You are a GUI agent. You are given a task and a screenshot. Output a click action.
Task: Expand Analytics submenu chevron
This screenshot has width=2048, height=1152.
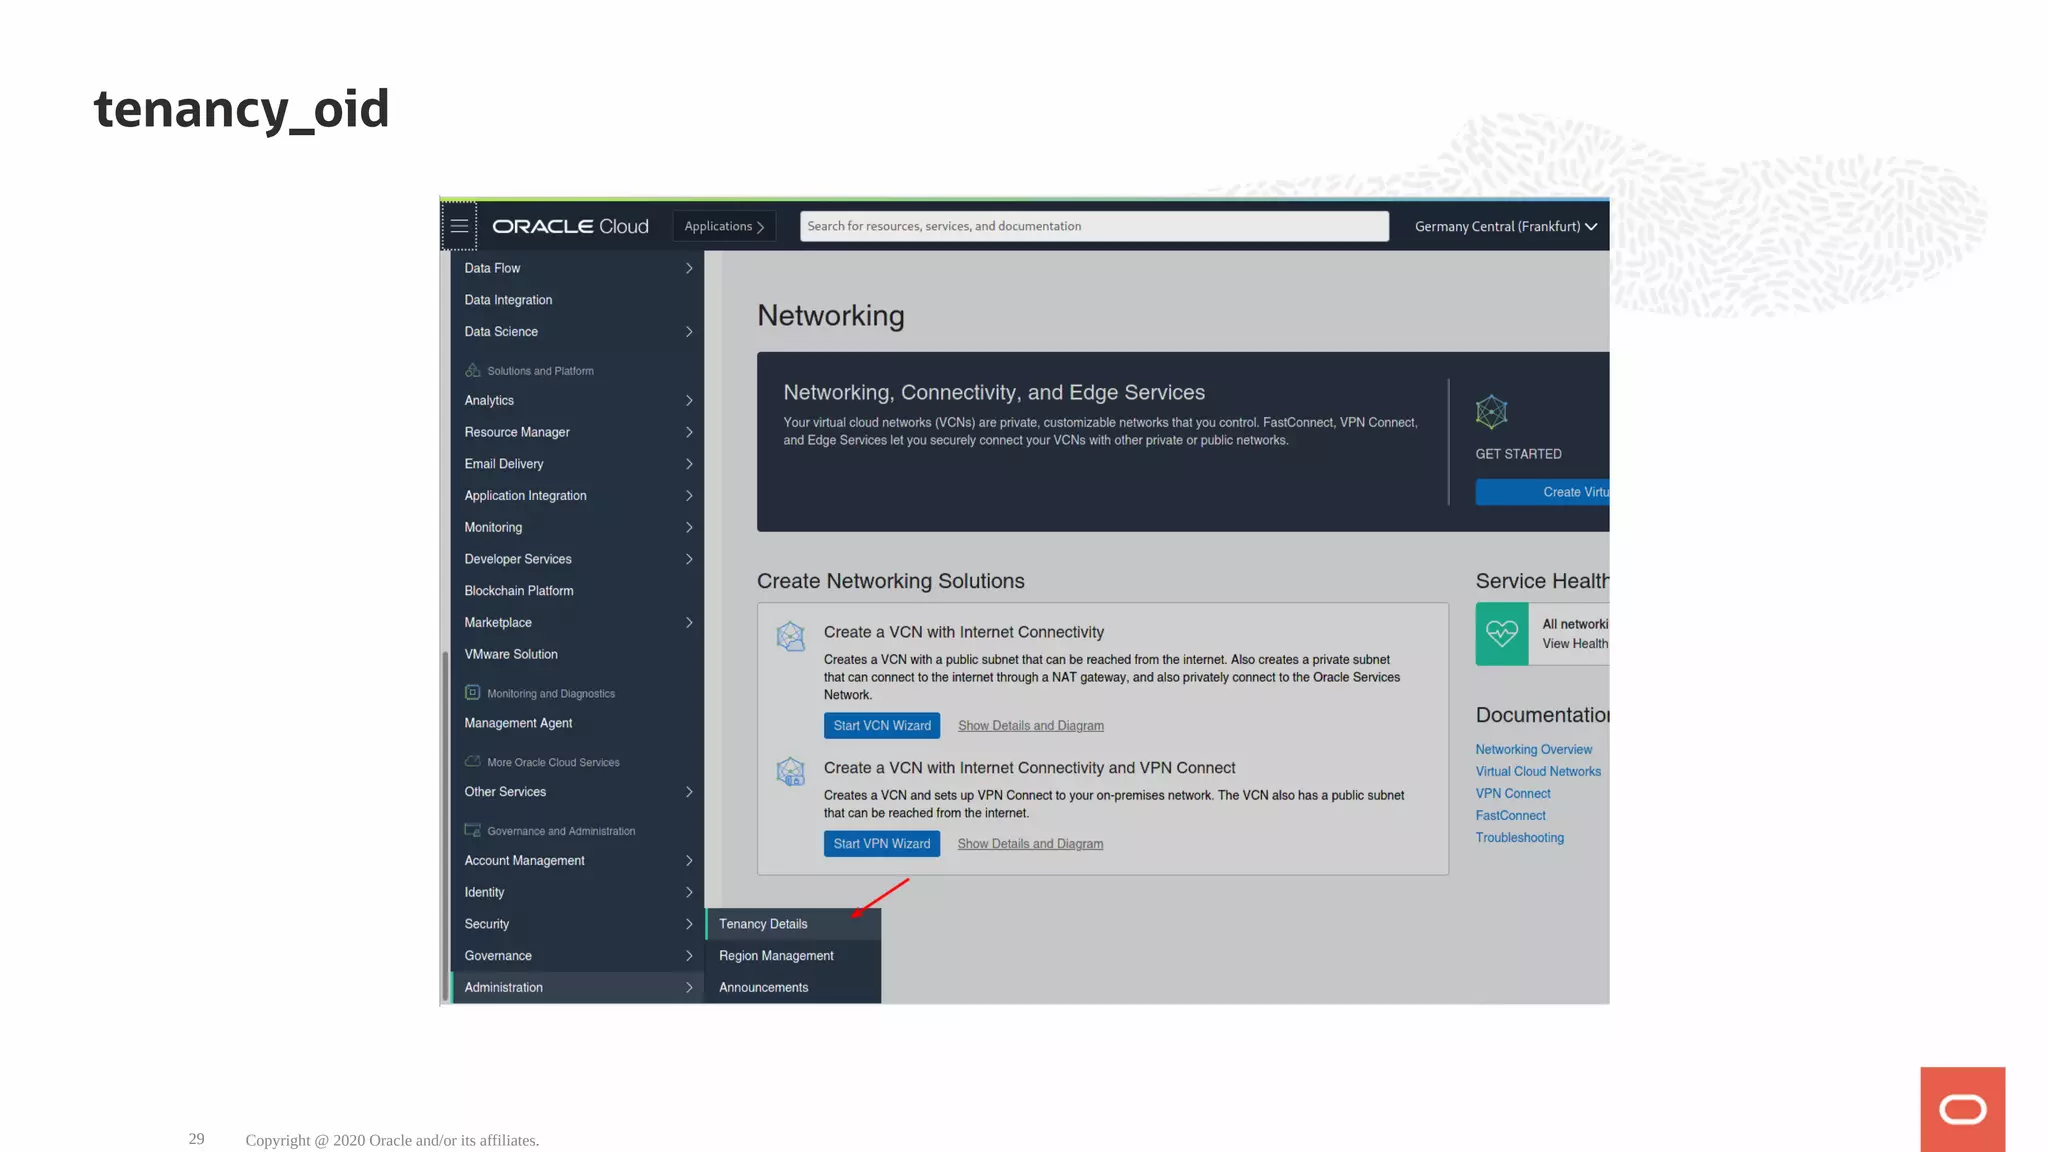(x=689, y=401)
